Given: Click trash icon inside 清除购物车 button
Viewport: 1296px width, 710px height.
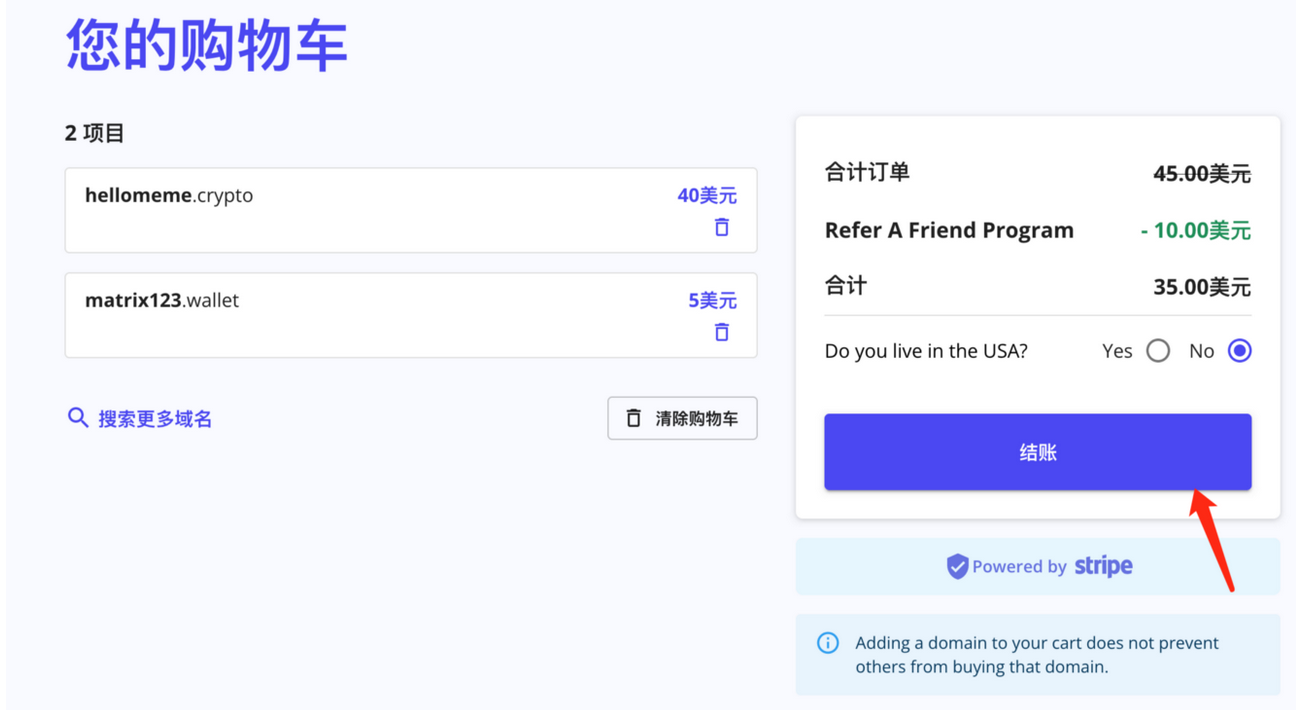Looking at the screenshot, I should [633, 418].
